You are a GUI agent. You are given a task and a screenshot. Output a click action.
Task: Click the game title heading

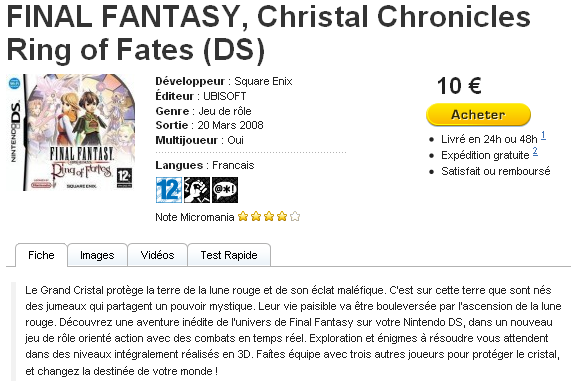click(269, 33)
